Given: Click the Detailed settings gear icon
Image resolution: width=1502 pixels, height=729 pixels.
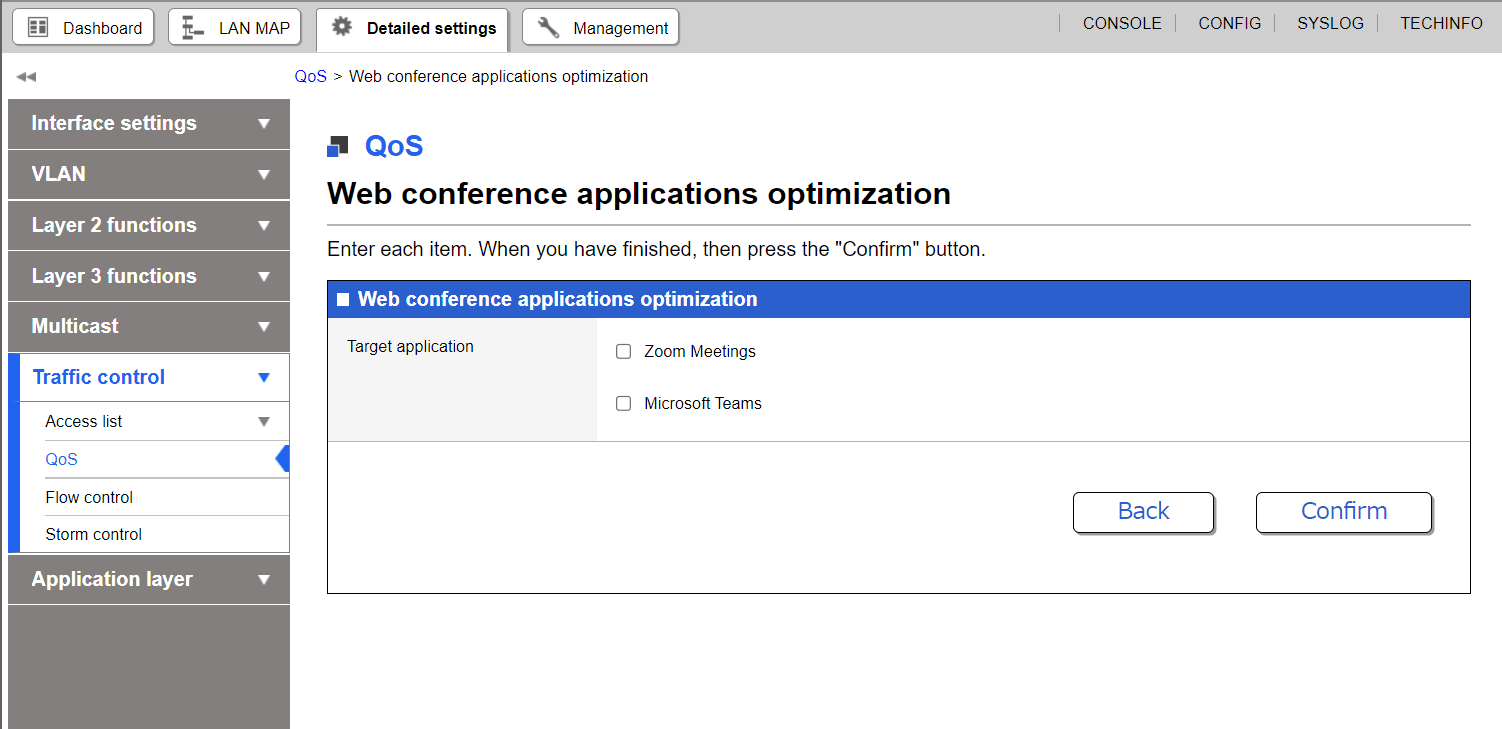Looking at the screenshot, I should (342, 27).
